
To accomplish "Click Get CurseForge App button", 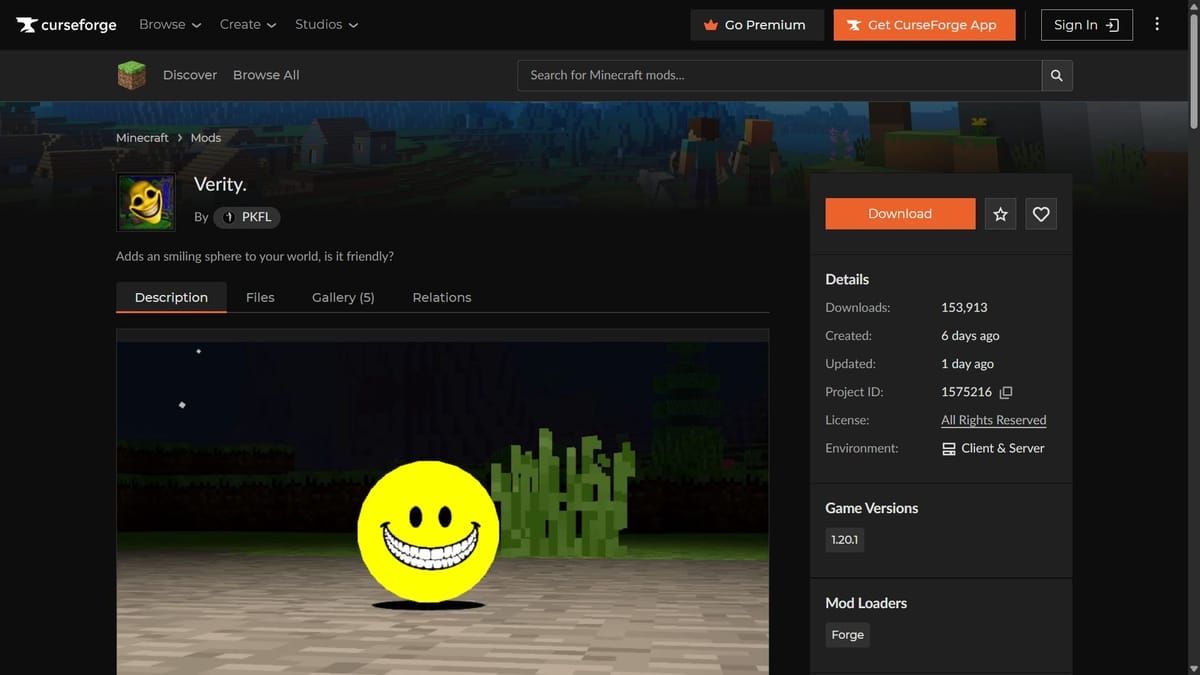I will [924, 25].
